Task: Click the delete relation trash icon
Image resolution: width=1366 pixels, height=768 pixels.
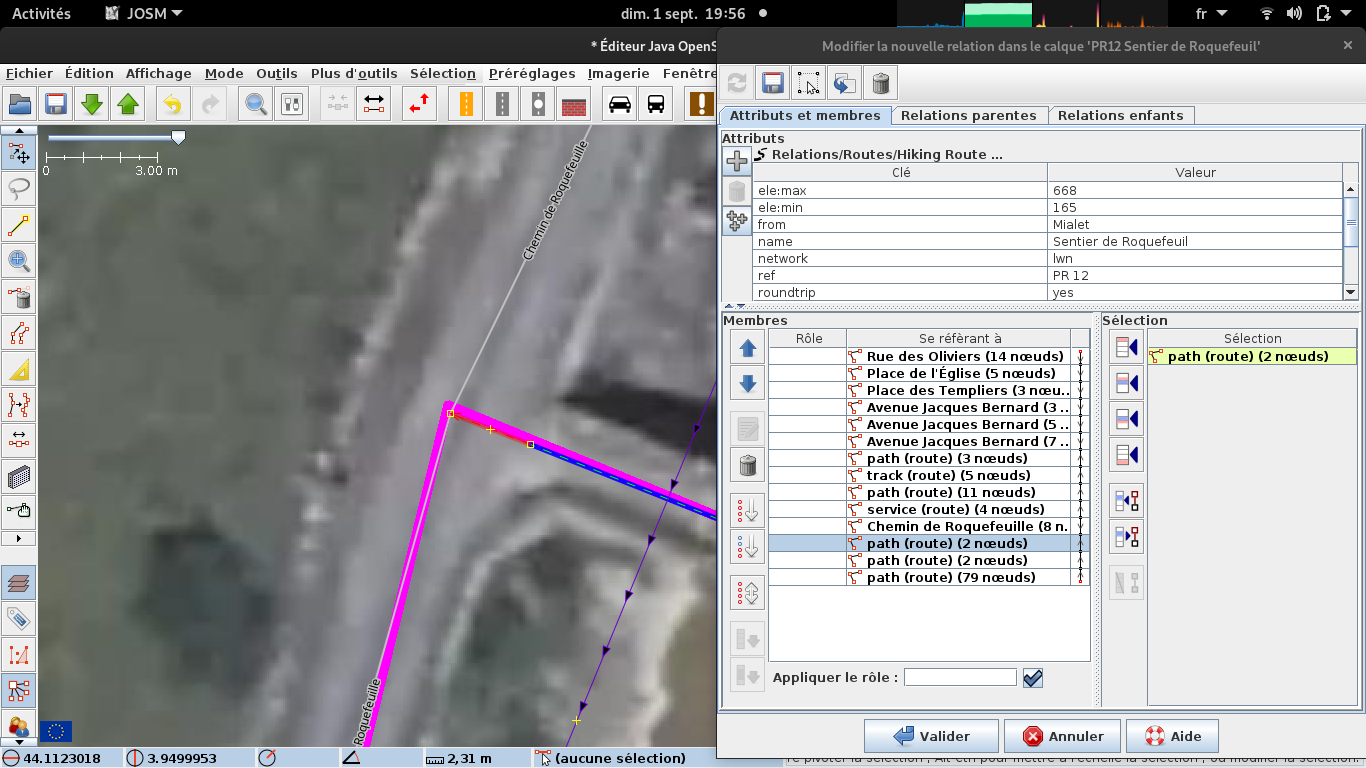Action: (x=880, y=83)
